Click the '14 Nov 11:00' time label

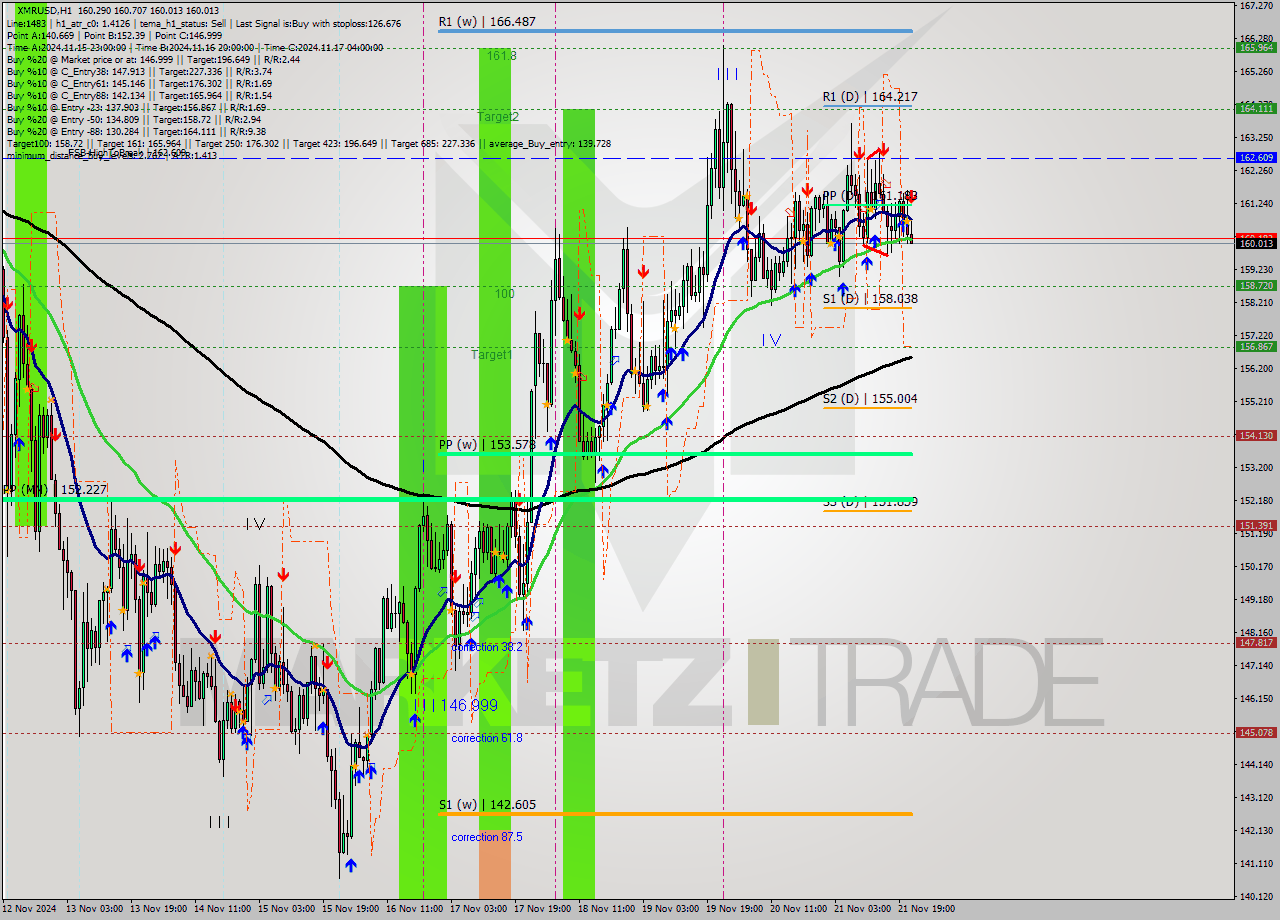click(x=221, y=909)
